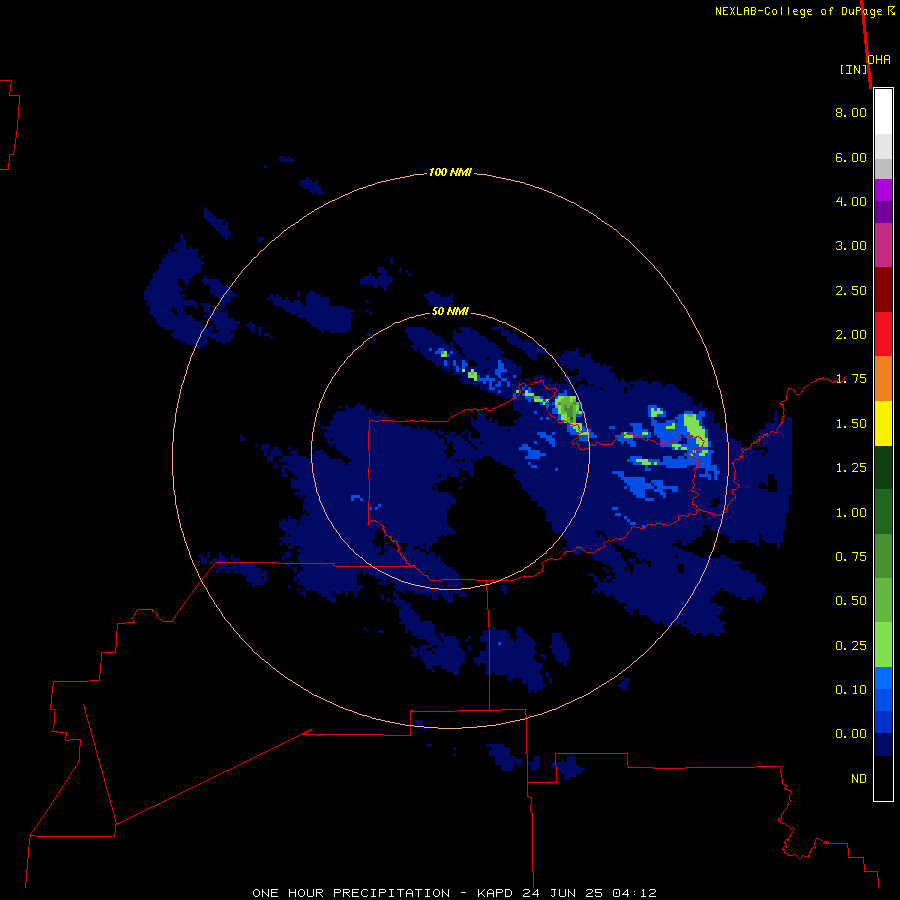Click the 100 NMI range ring label
Image resolution: width=900 pixels, height=900 pixels.
[450, 172]
